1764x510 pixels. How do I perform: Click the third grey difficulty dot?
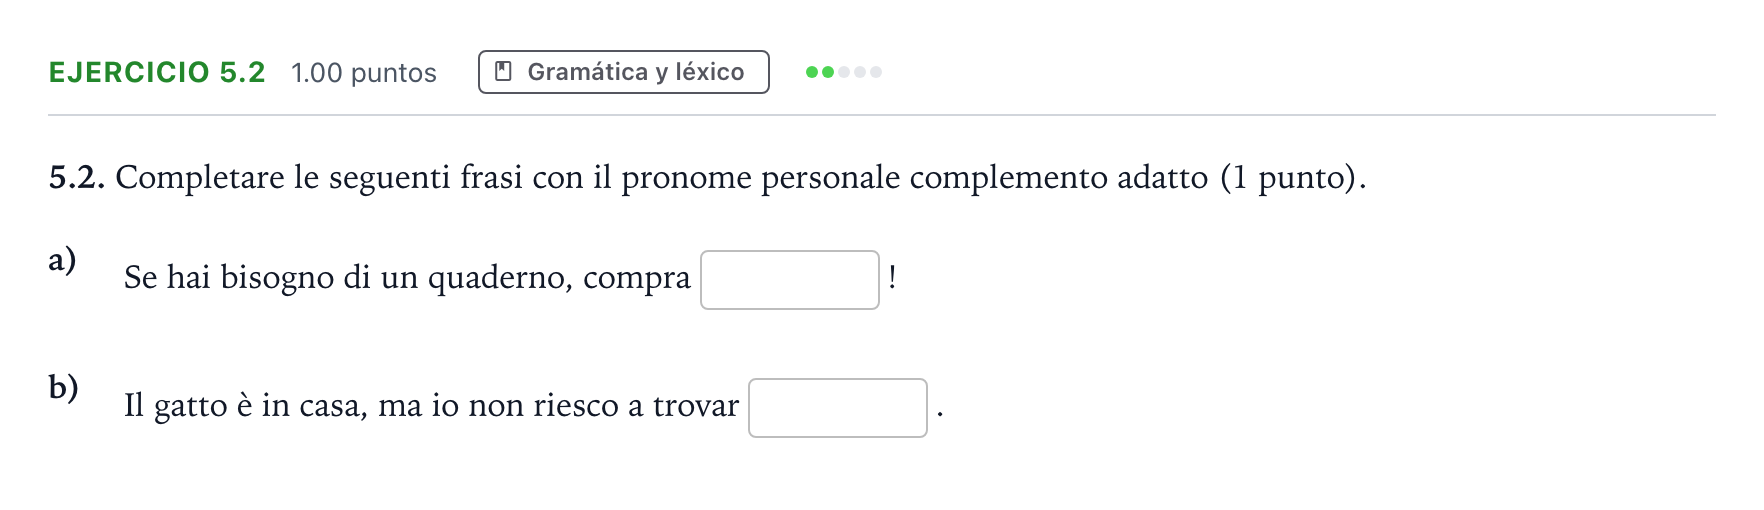click(844, 72)
